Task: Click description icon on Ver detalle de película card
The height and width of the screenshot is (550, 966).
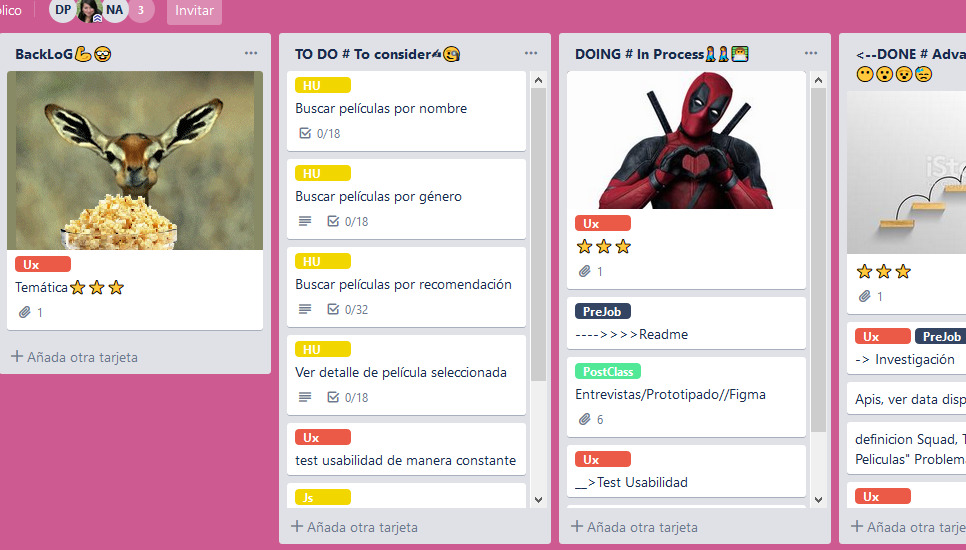Action: (305, 397)
